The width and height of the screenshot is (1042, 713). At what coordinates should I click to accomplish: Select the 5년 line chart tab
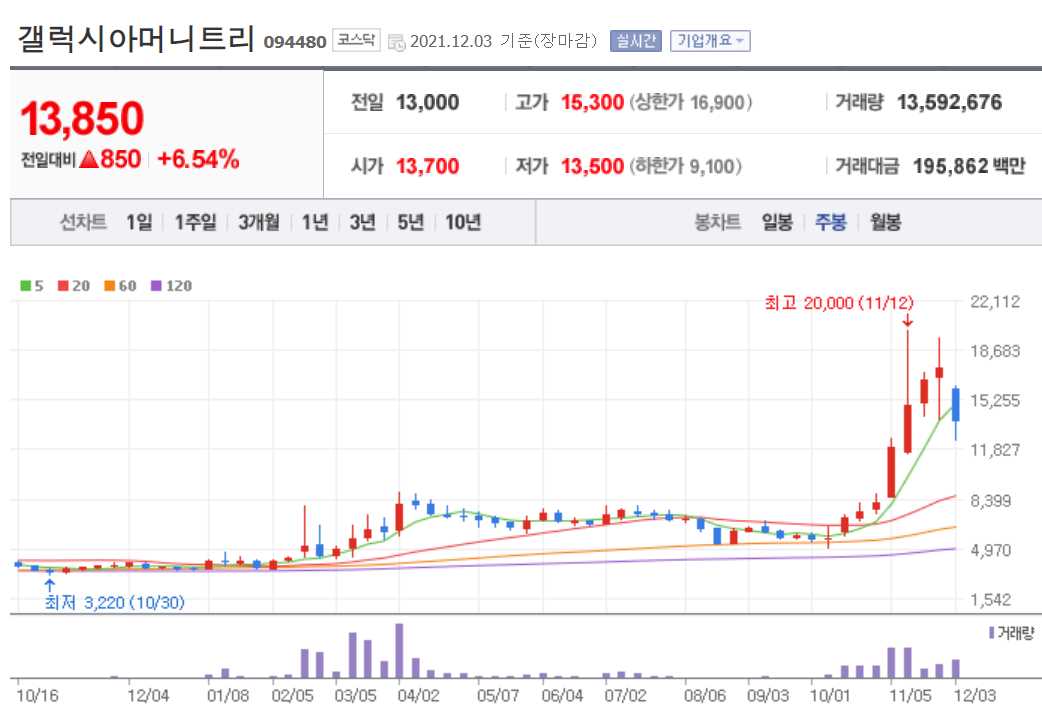(411, 222)
